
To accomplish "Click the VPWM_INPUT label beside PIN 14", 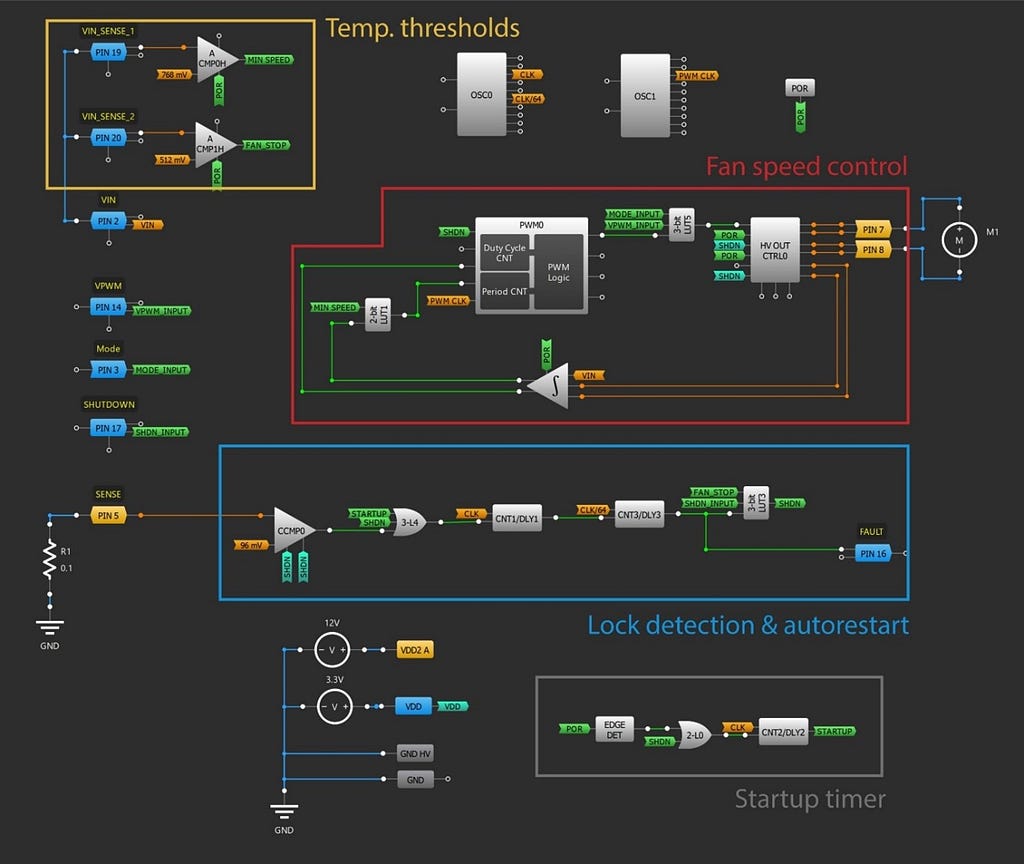I will point(162,311).
